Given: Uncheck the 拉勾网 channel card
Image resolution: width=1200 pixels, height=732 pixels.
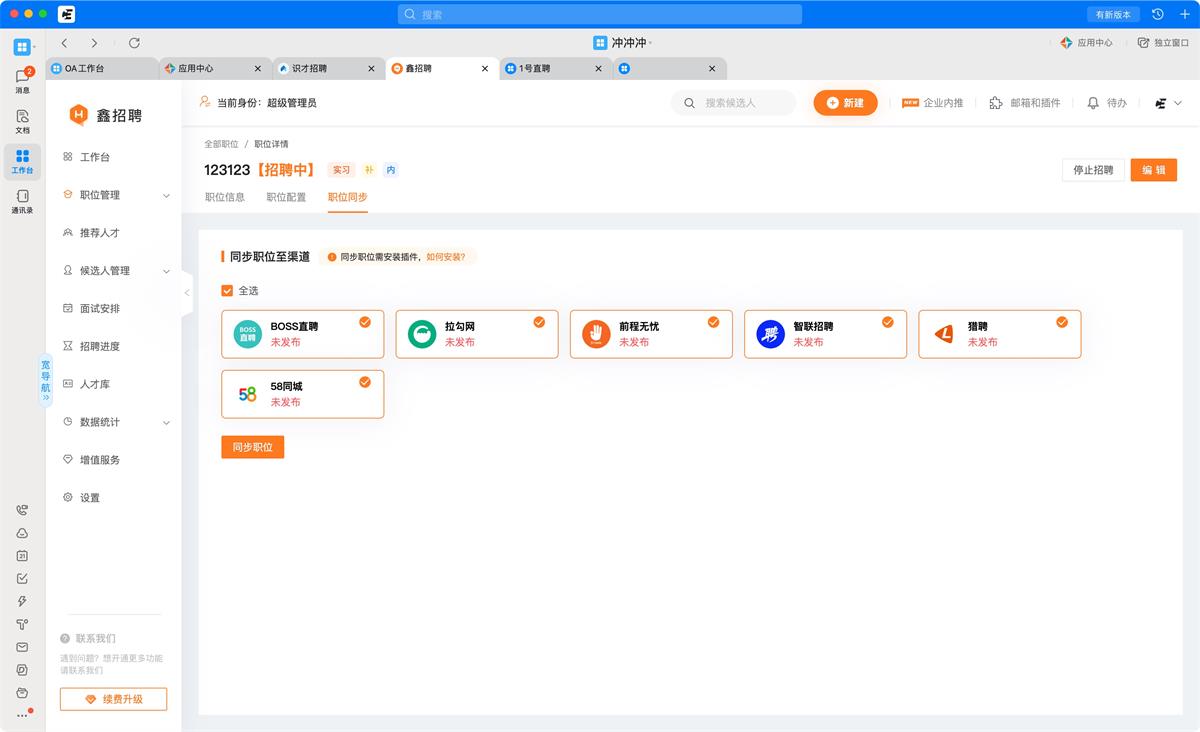Looking at the screenshot, I should click(477, 334).
